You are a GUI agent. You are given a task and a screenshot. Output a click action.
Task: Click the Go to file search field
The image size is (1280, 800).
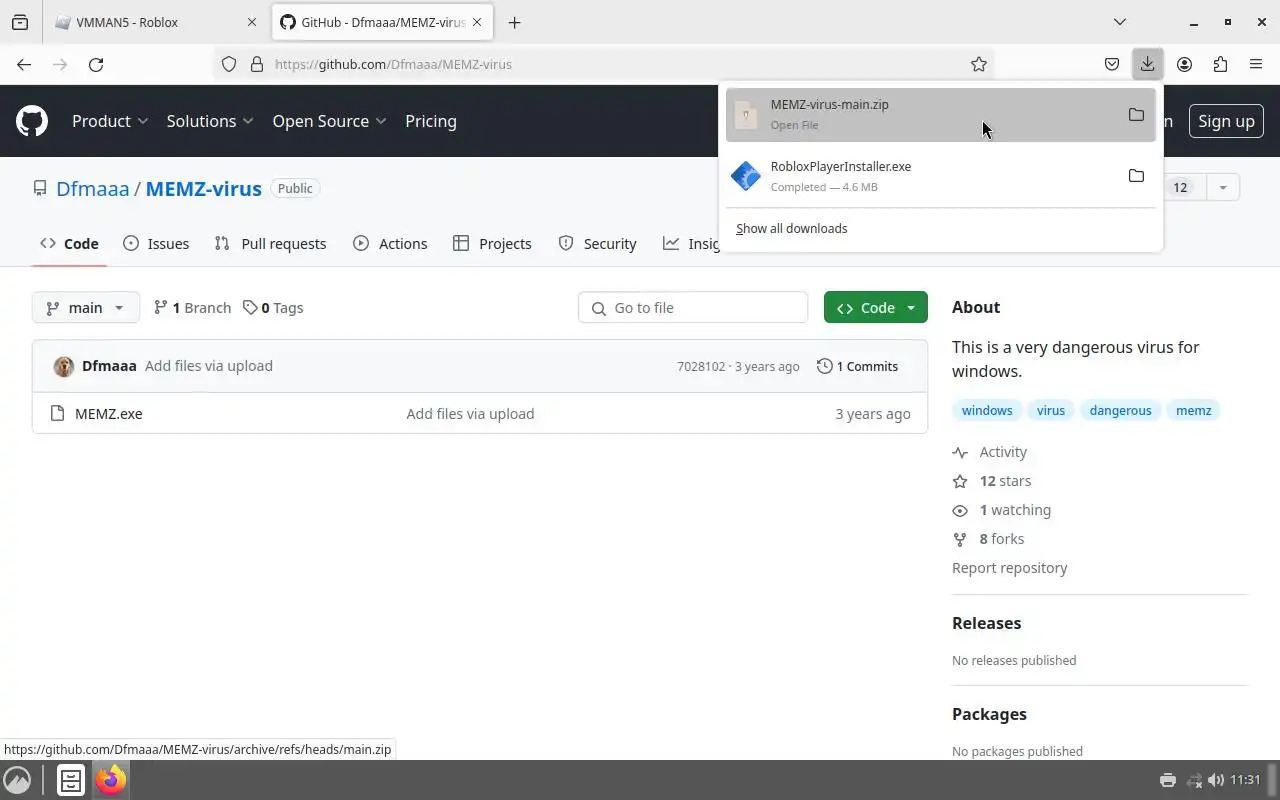point(693,307)
